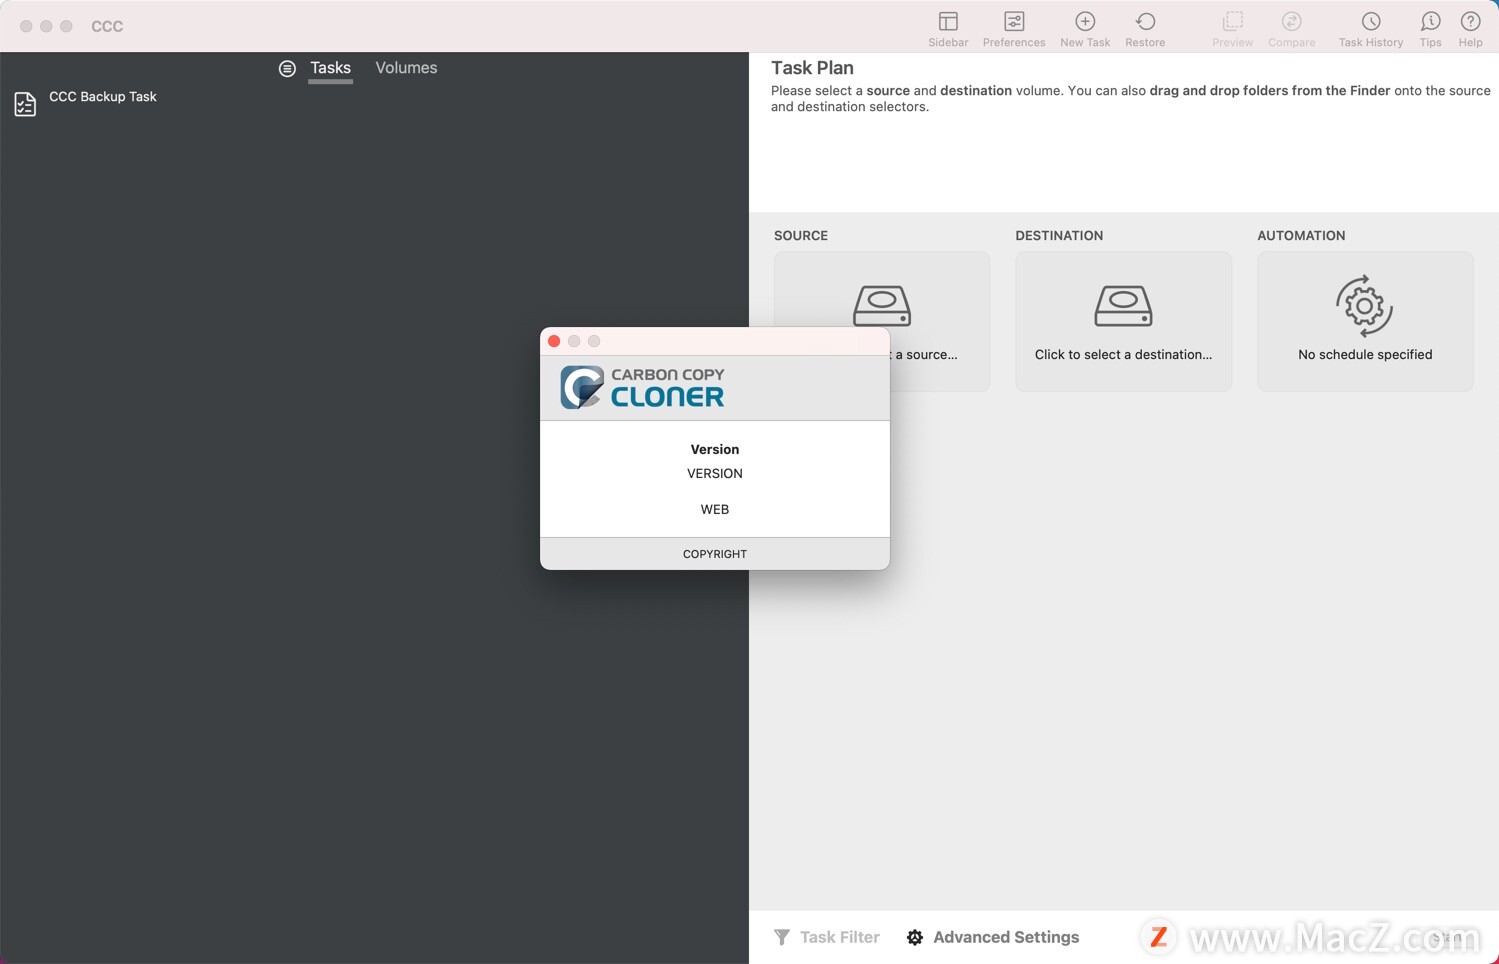Open Task History from toolbar
The height and width of the screenshot is (964, 1499).
[x=1371, y=29]
